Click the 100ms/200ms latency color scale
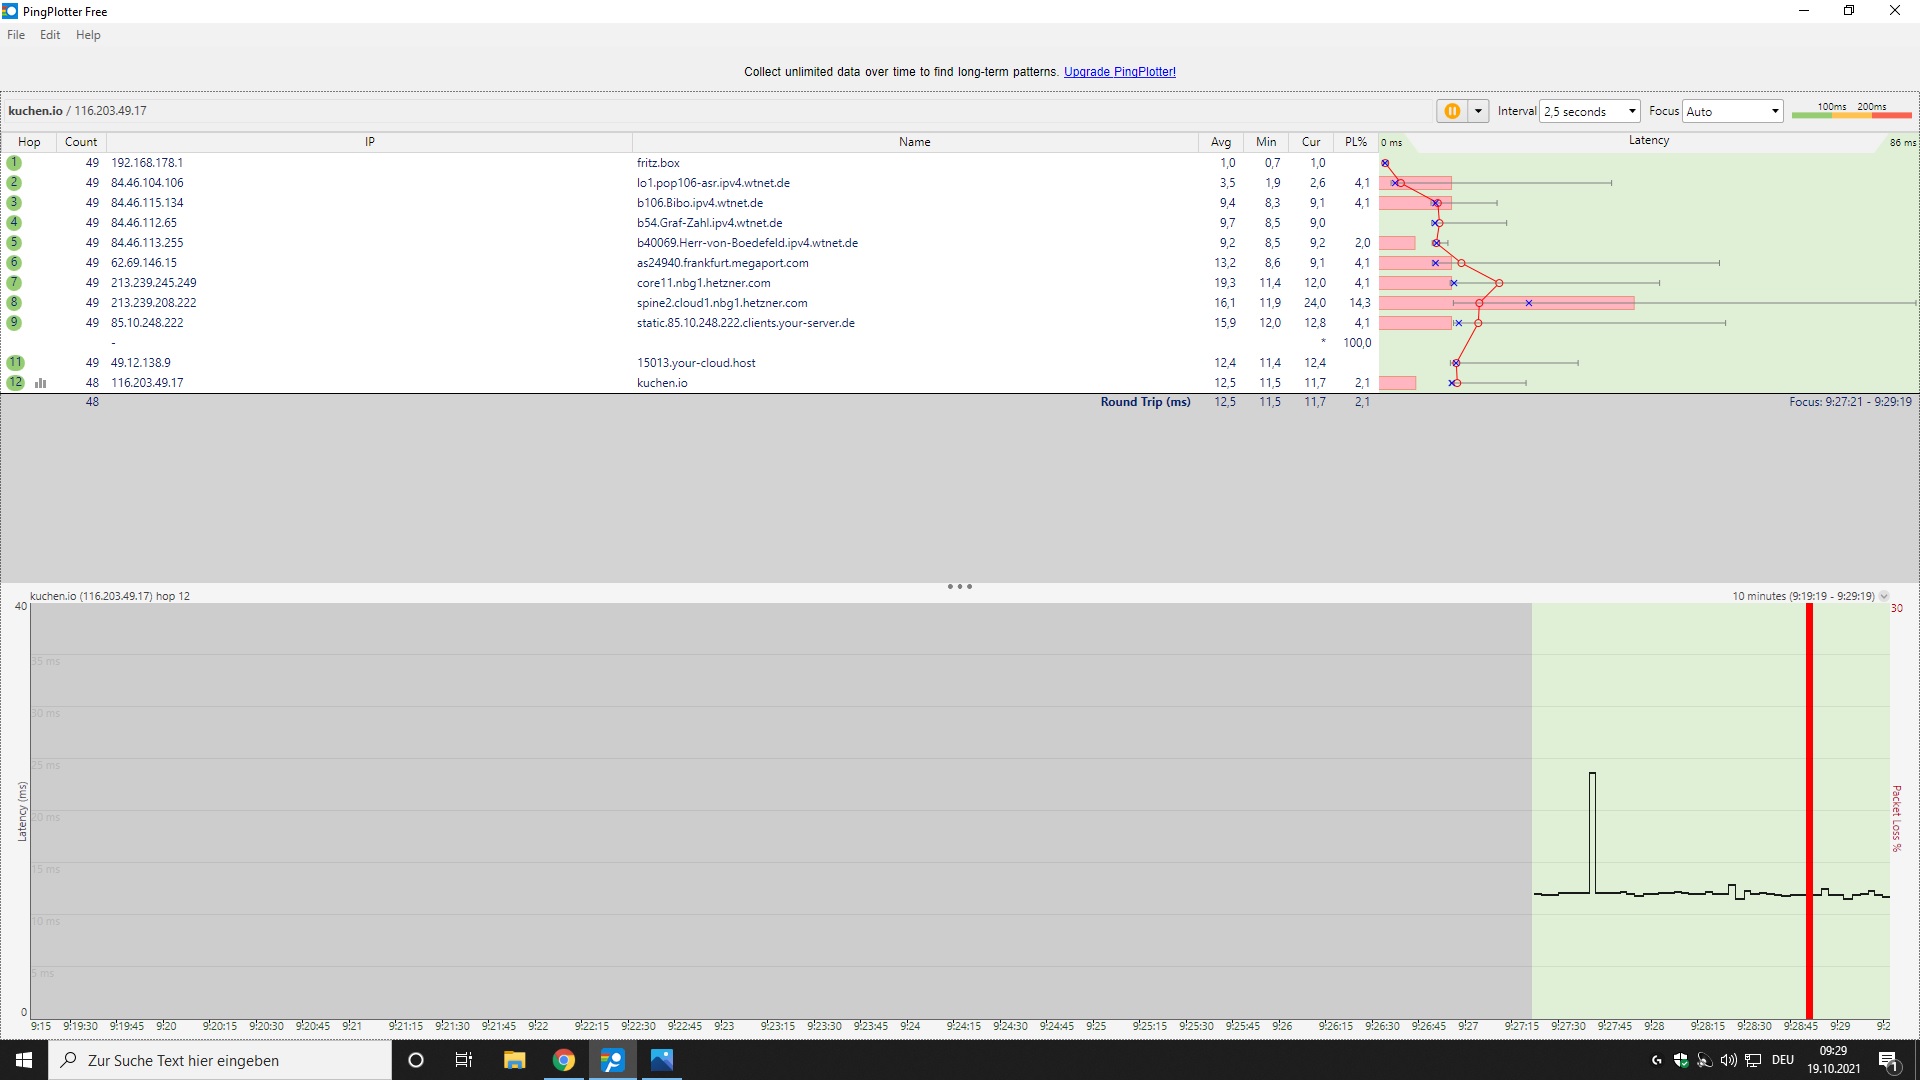 1851,111
